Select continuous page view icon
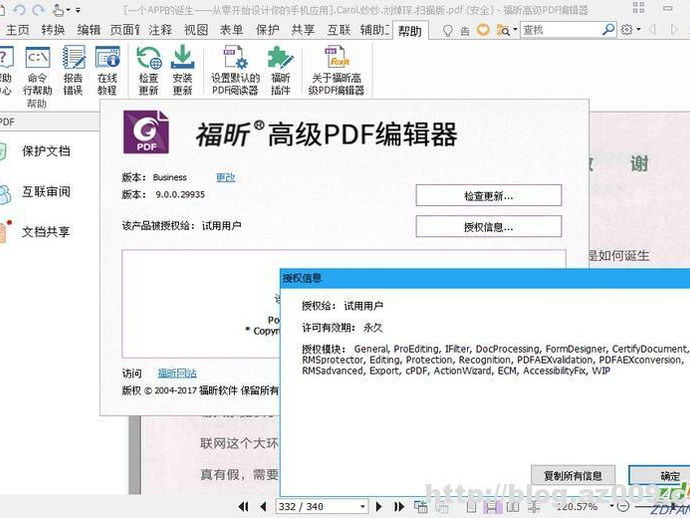This screenshot has width=690, height=518. (x=492, y=507)
